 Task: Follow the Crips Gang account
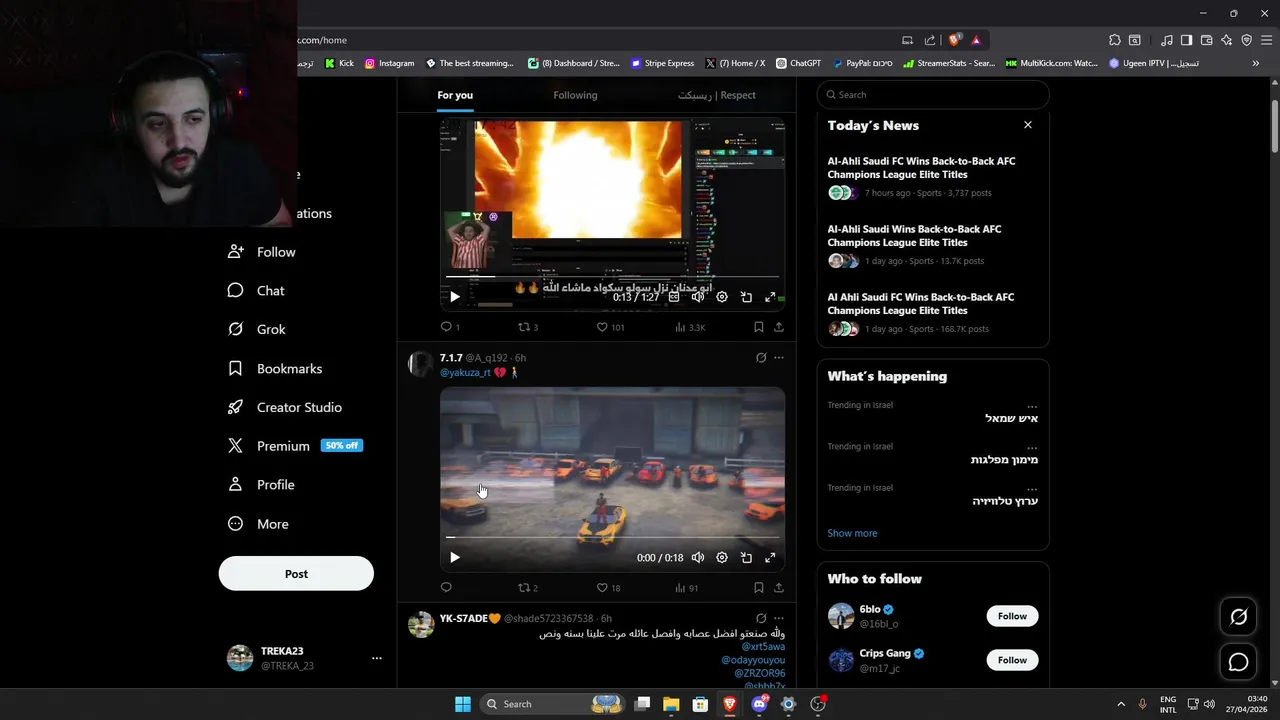tap(1012, 660)
